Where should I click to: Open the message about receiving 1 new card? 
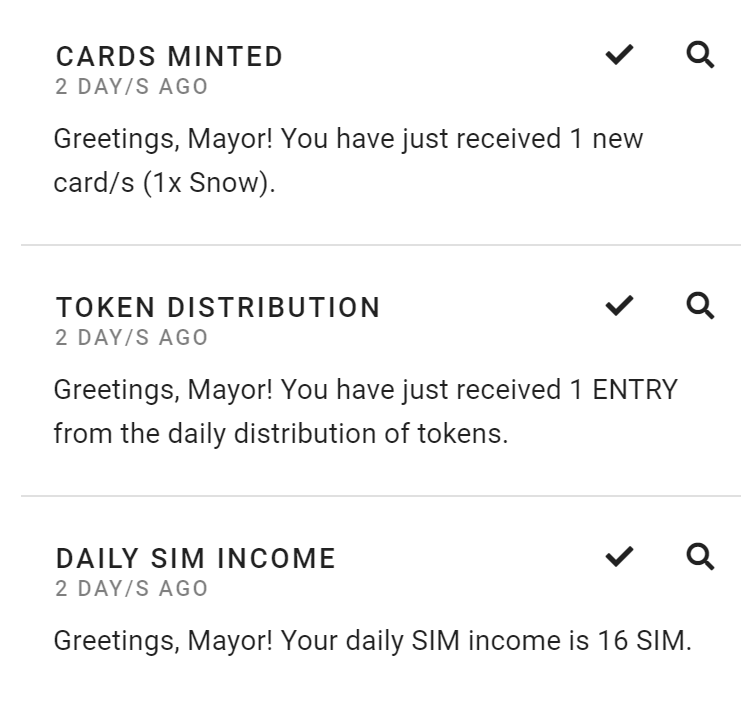tap(348, 161)
